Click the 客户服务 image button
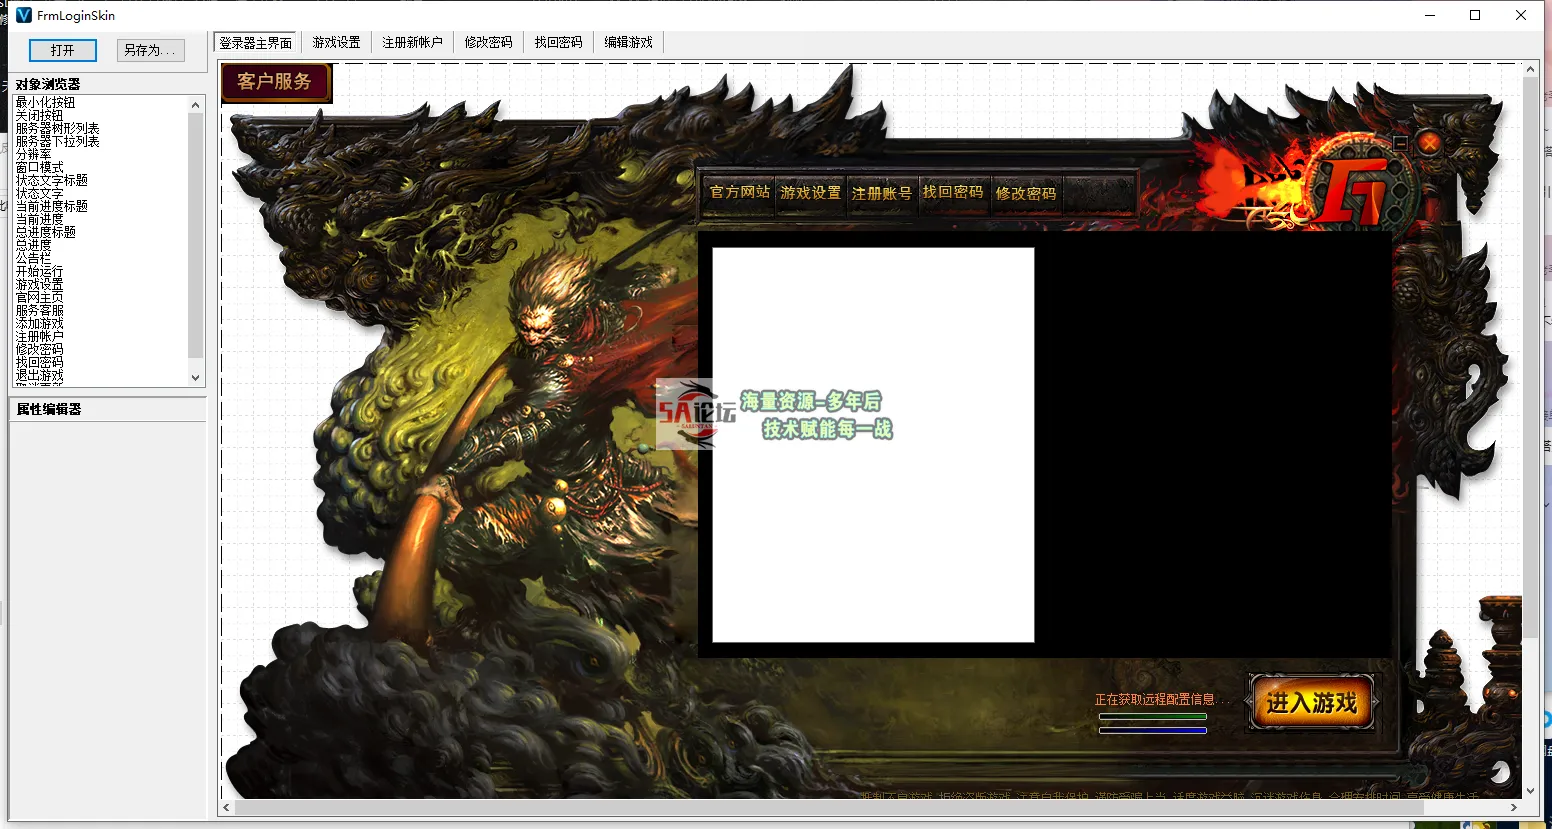This screenshot has height=829, width=1552. coord(276,82)
